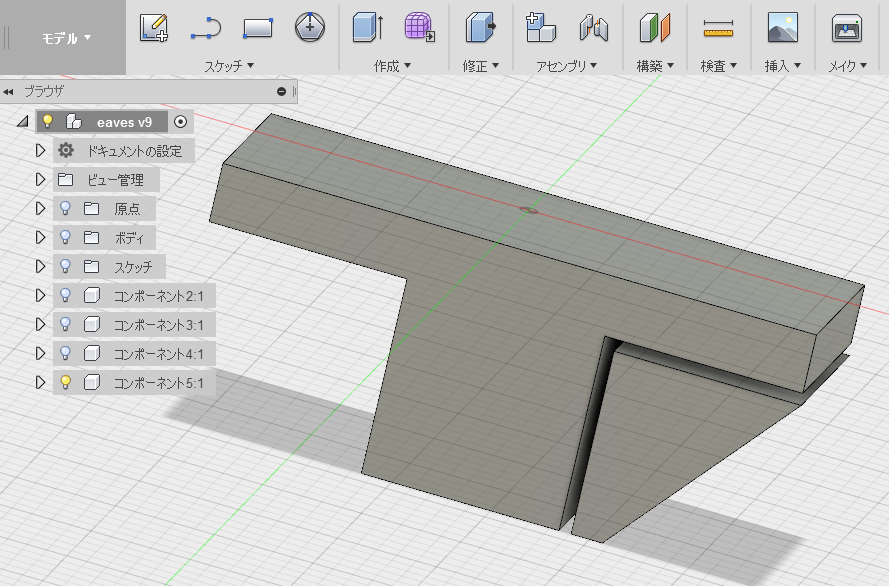Expand the 原点 folder

point(40,209)
